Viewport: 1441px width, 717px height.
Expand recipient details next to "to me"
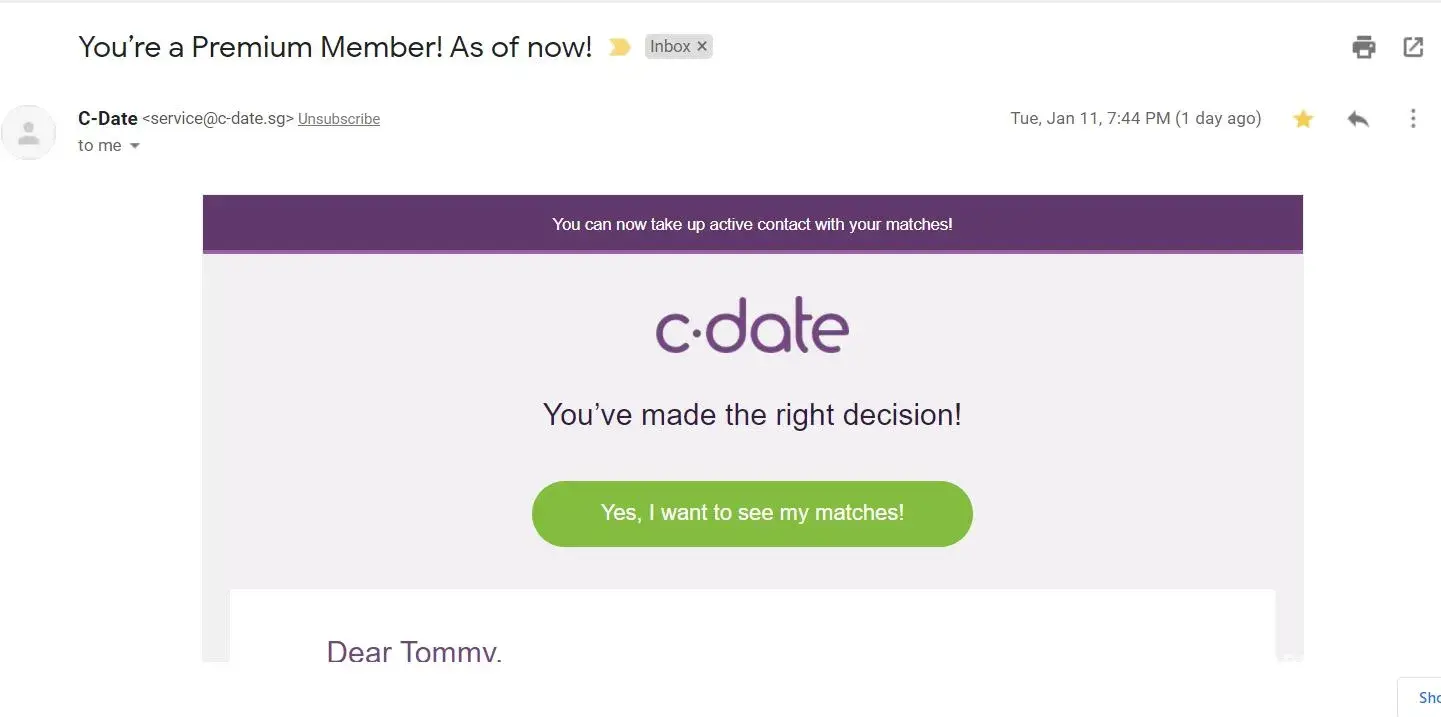click(135, 146)
